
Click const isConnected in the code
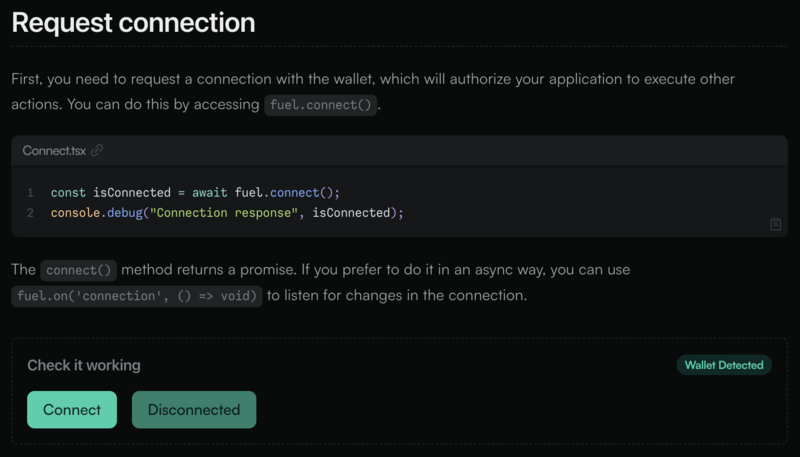(111, 193)
